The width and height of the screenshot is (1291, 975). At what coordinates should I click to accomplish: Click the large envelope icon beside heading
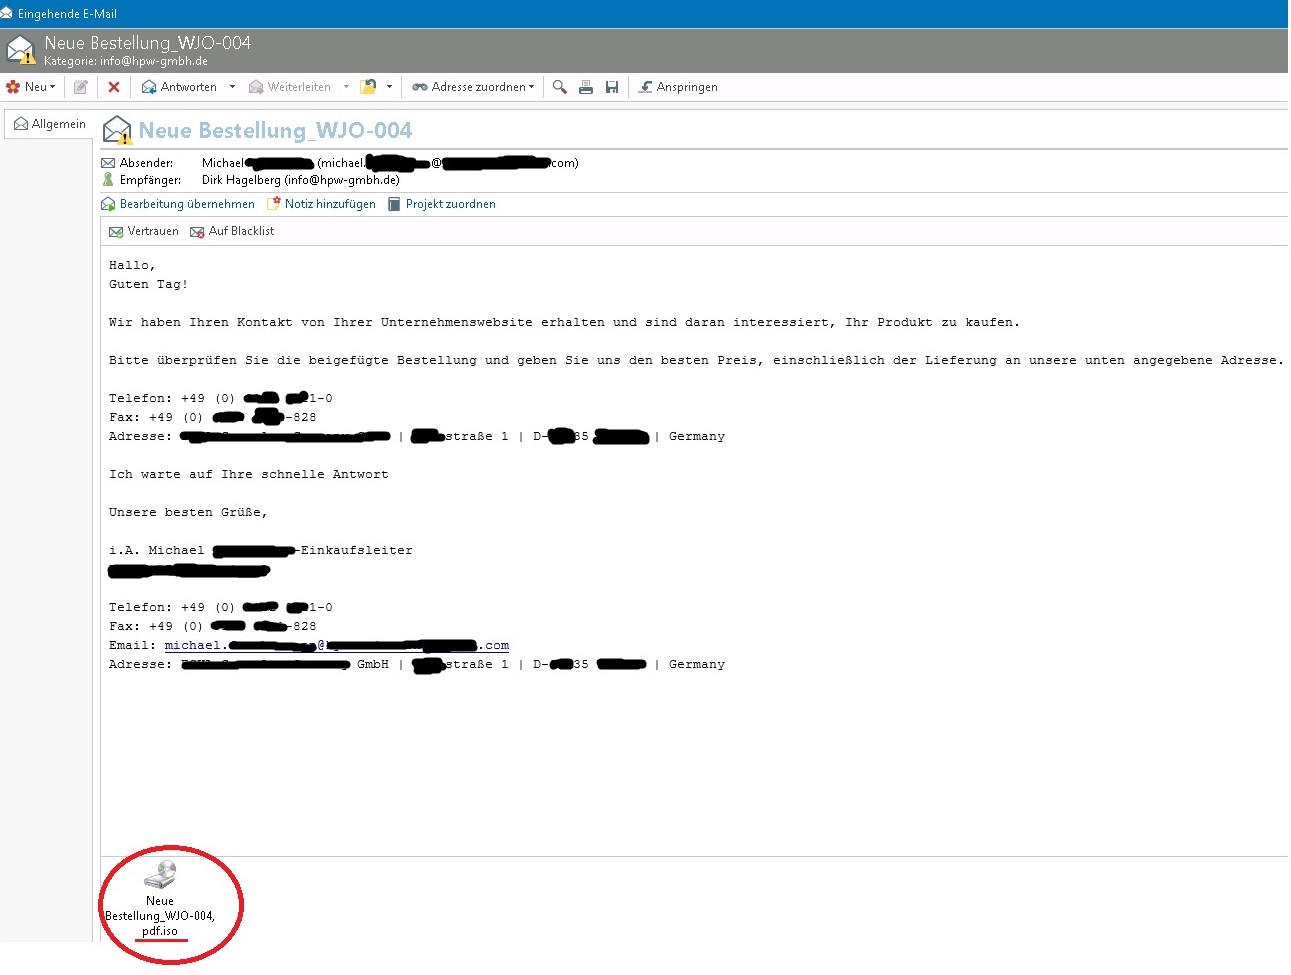pos(118,130)
